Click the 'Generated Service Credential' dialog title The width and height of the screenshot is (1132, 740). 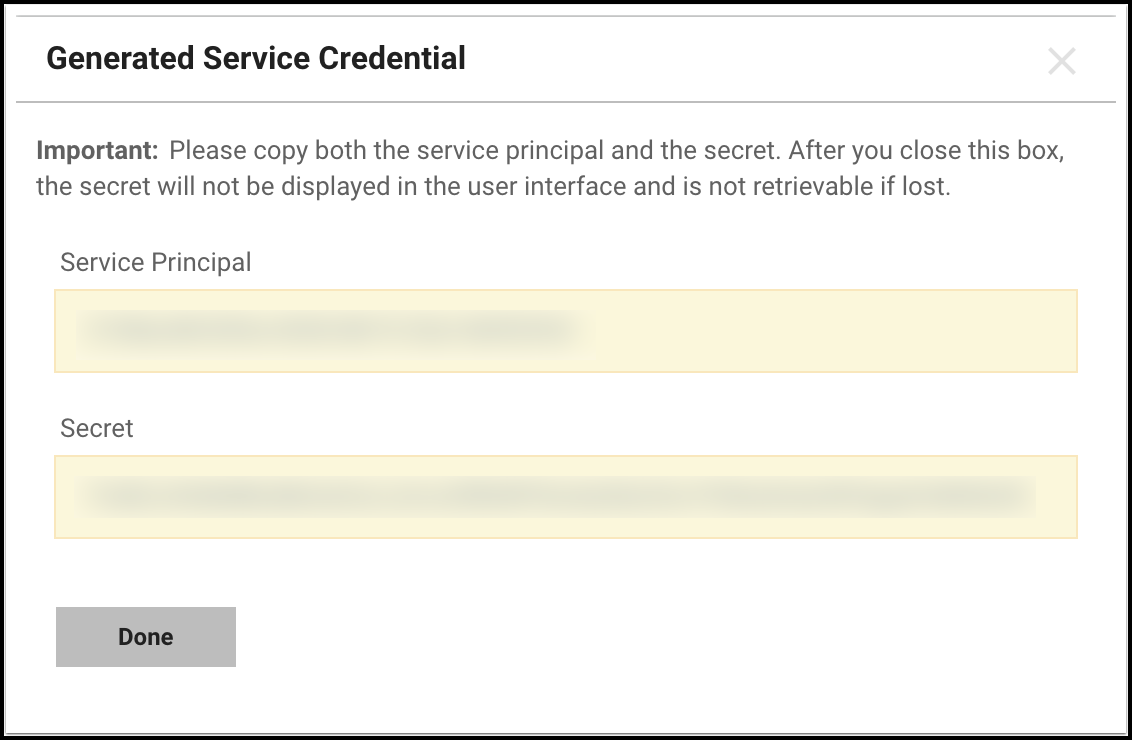pyautogui.click(x=256, y=59)
